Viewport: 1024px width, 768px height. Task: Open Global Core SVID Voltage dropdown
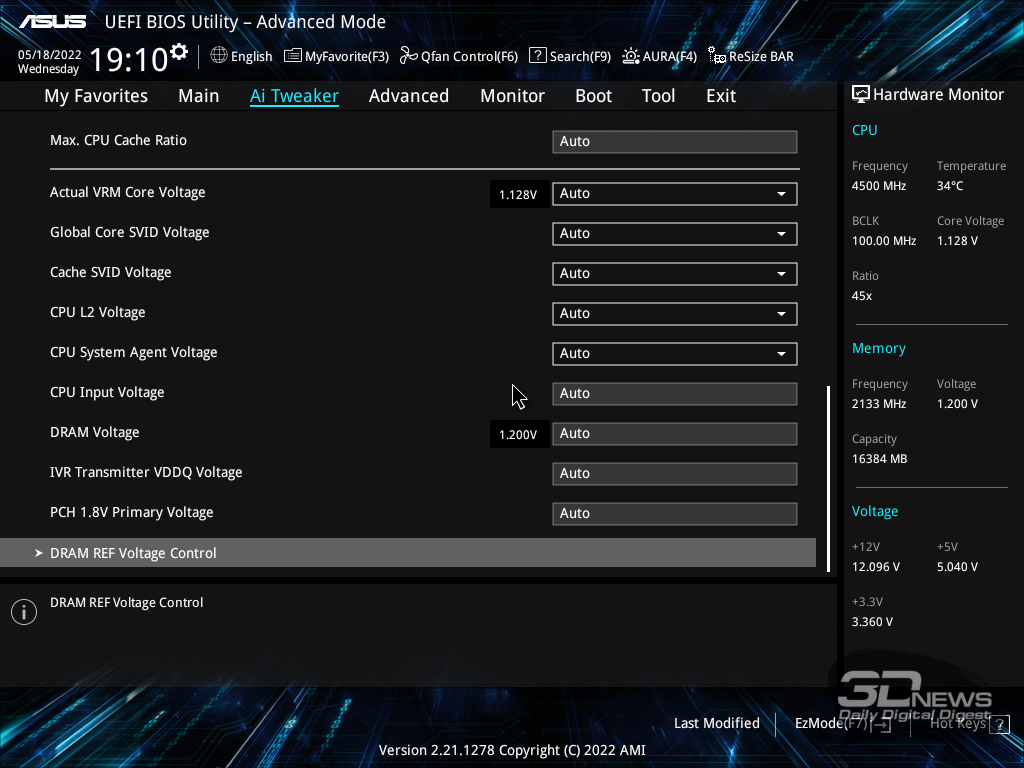(675, 233)
